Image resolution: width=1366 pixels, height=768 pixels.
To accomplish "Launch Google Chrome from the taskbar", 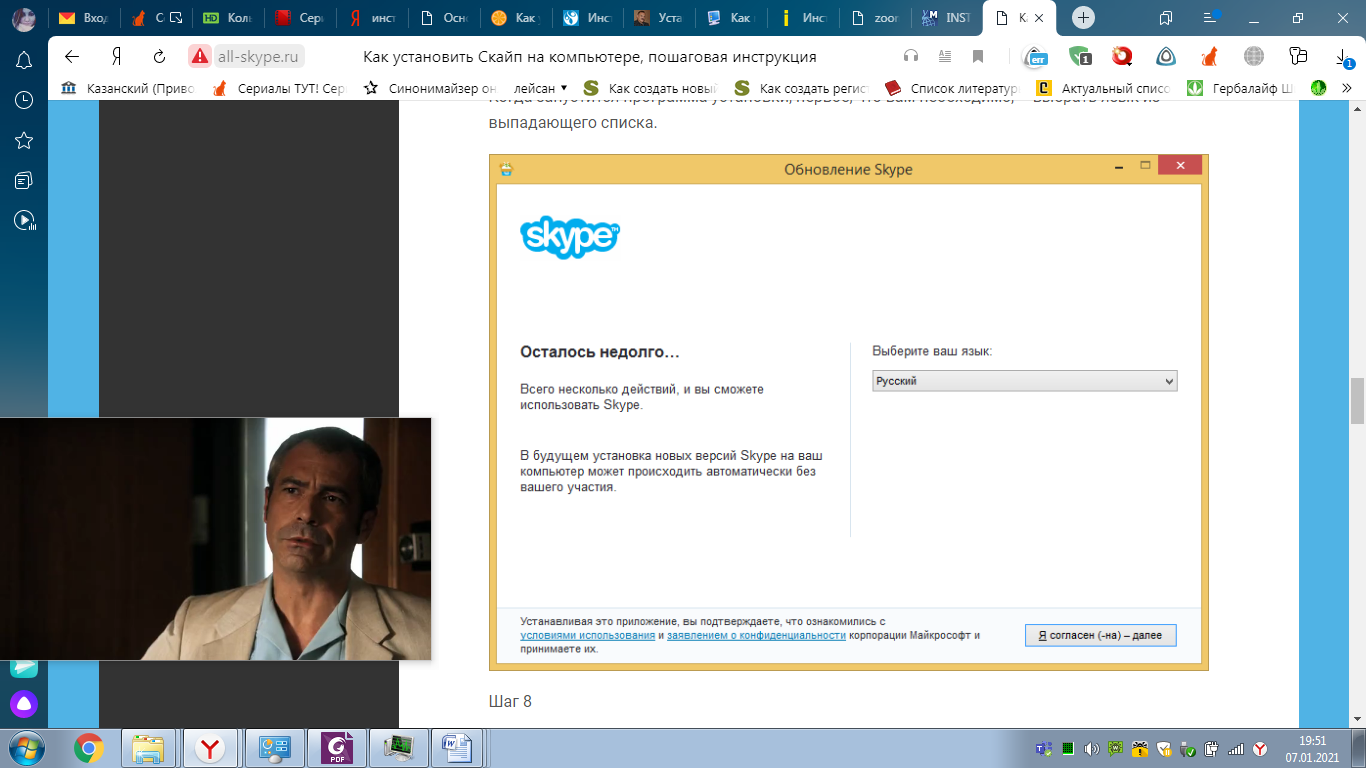I will click(x=89, y=747).
